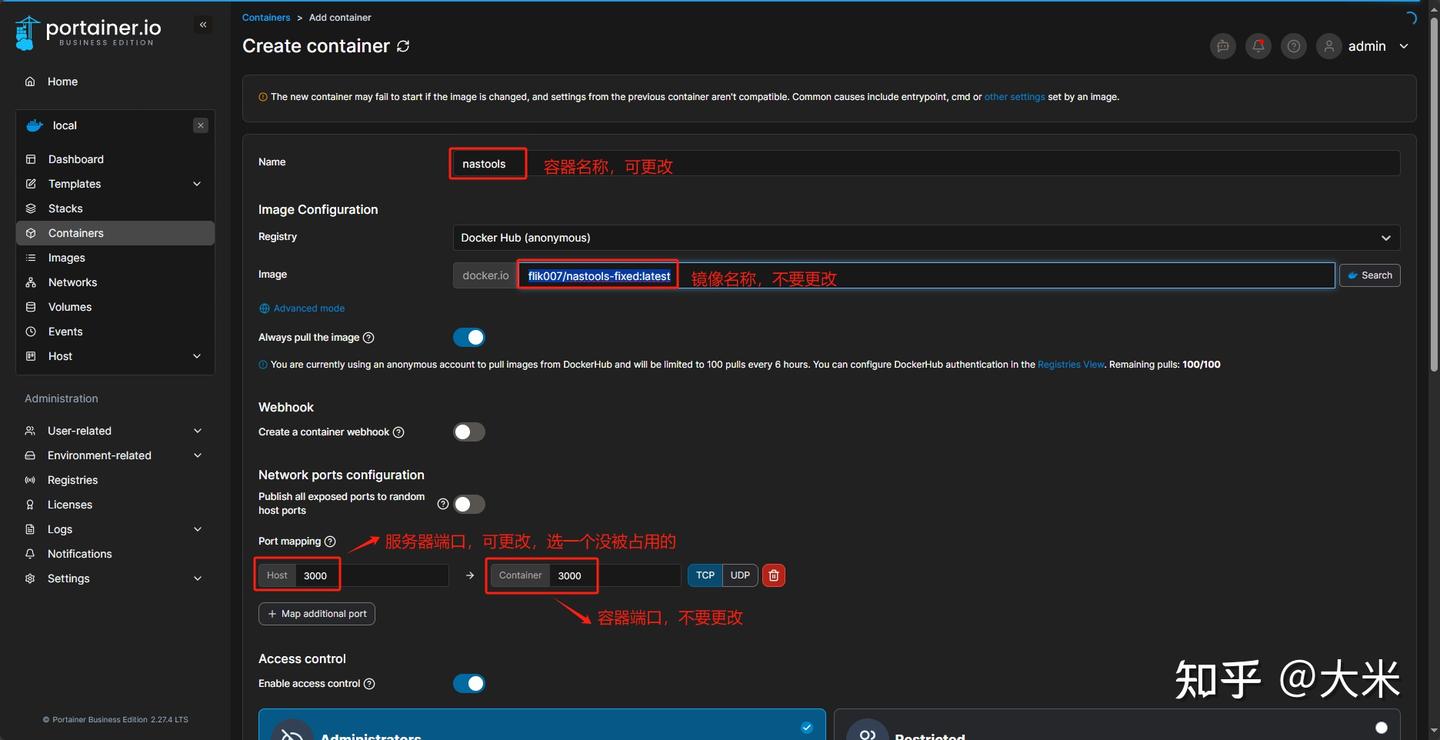Viewport: 1440px width, 740px height.
Task: Expand the Templates sidebar menu
Action: 75,183
